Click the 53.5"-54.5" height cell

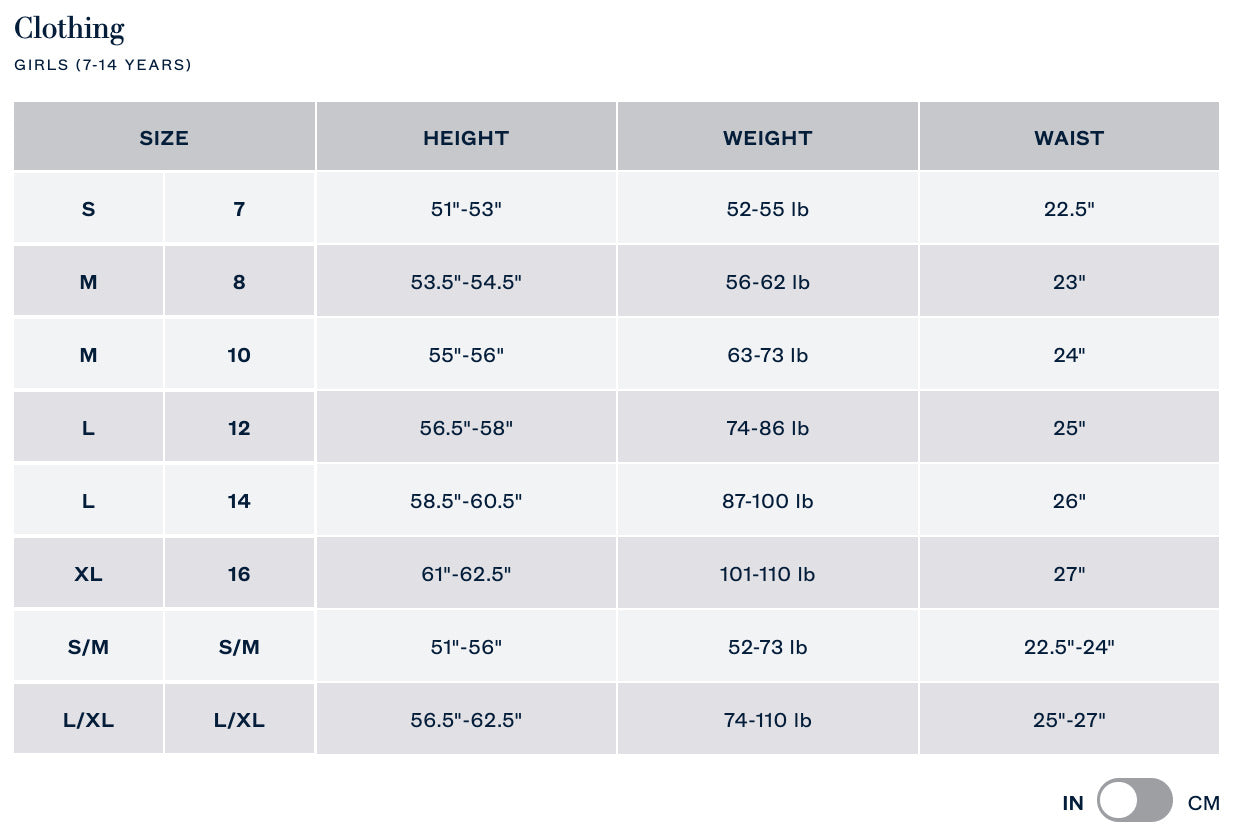tap(466, 282)
